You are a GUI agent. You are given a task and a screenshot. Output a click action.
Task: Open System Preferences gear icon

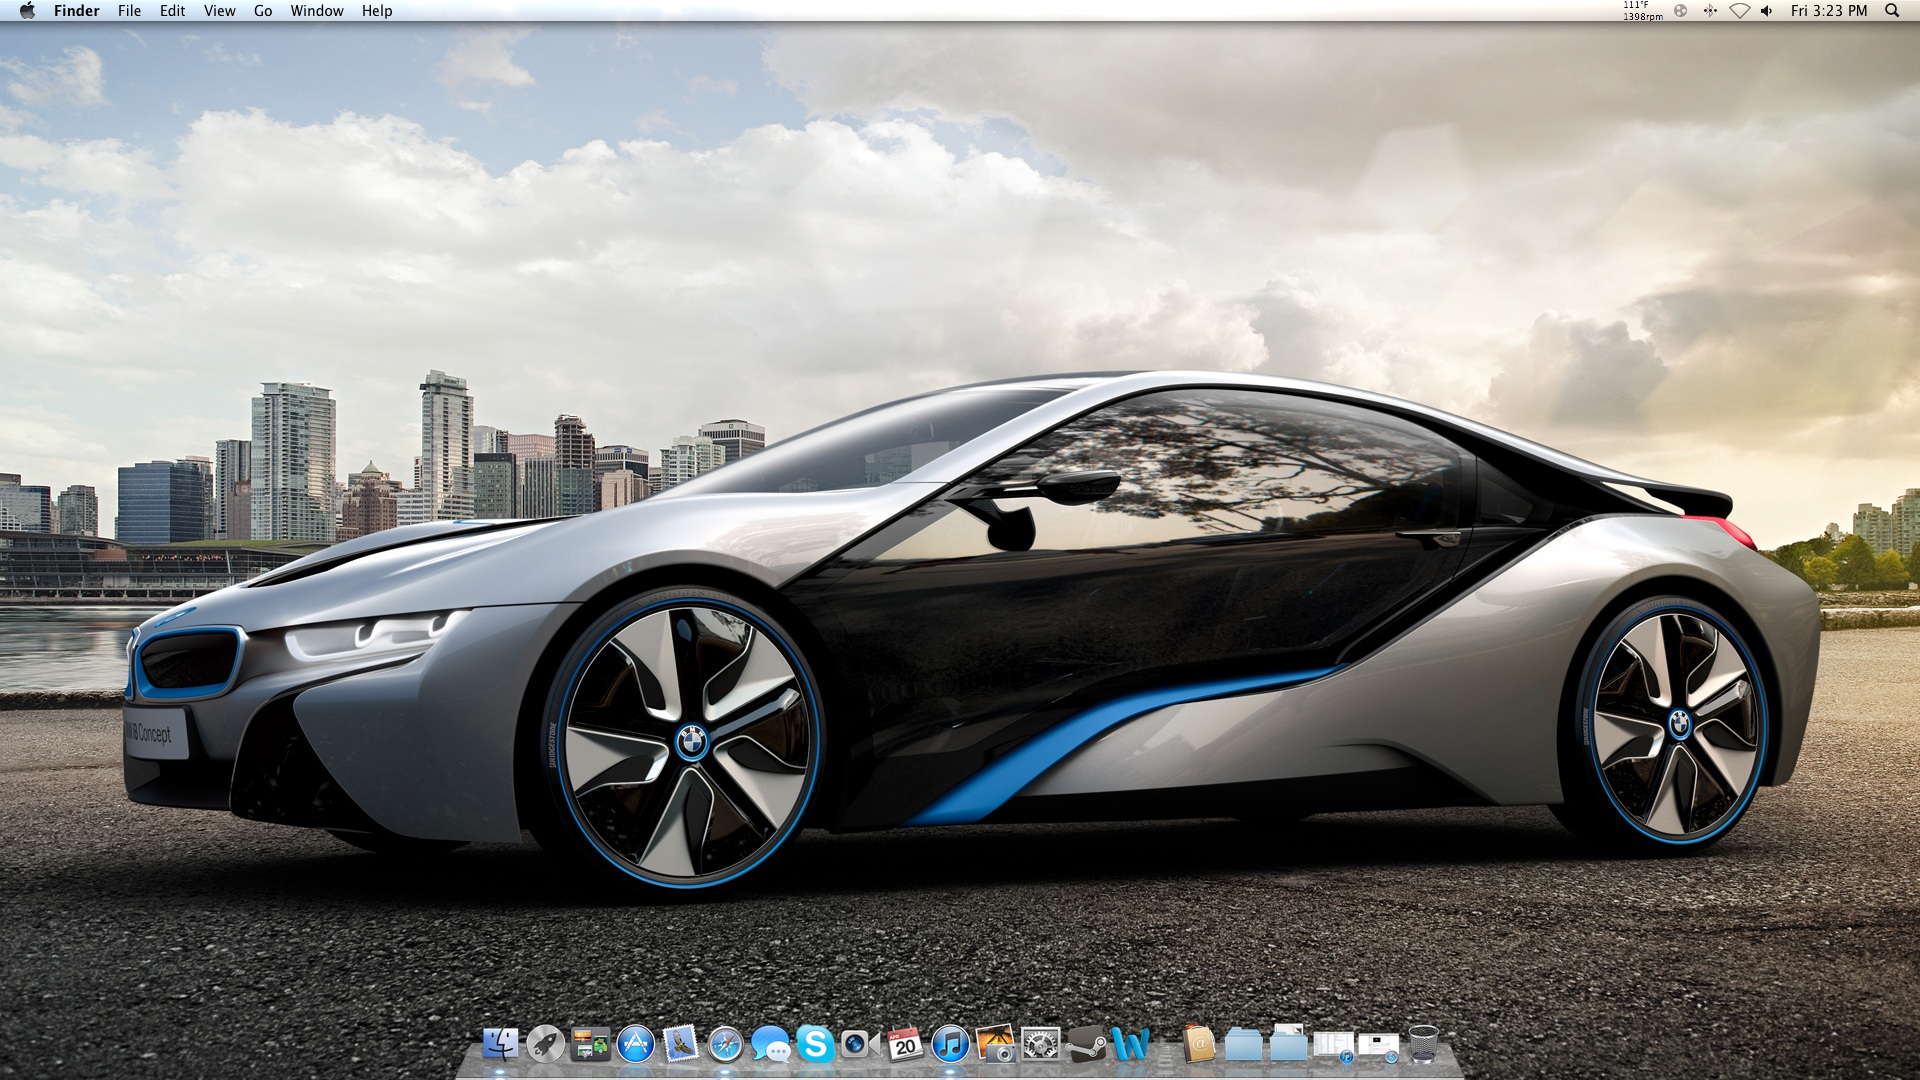[x=1041, y=1044]
